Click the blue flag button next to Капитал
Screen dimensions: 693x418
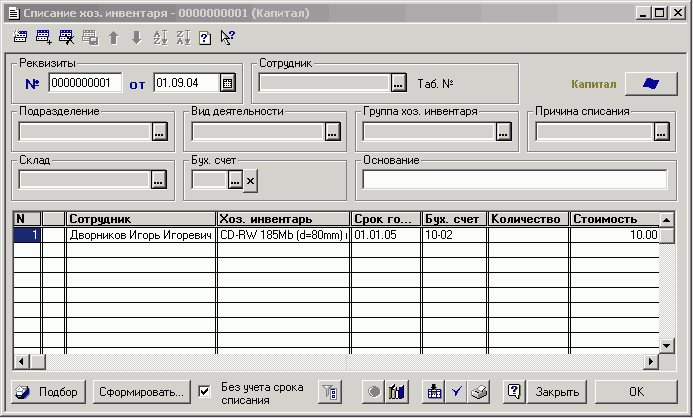pos(650,84)
